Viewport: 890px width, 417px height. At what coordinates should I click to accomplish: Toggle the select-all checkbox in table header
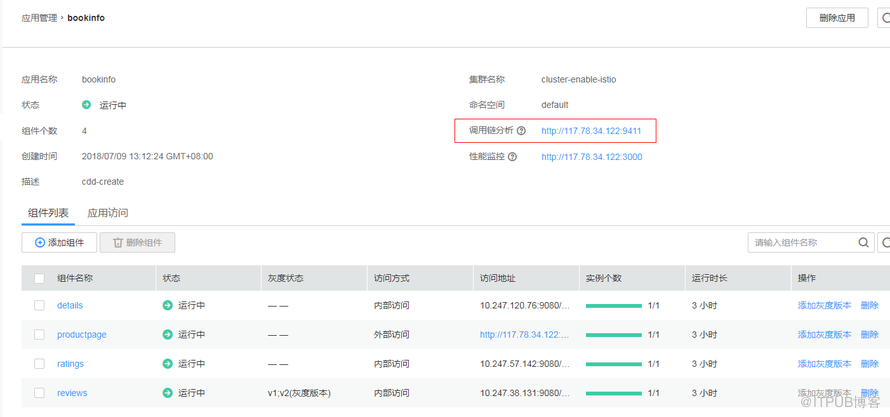pos(39,279)
